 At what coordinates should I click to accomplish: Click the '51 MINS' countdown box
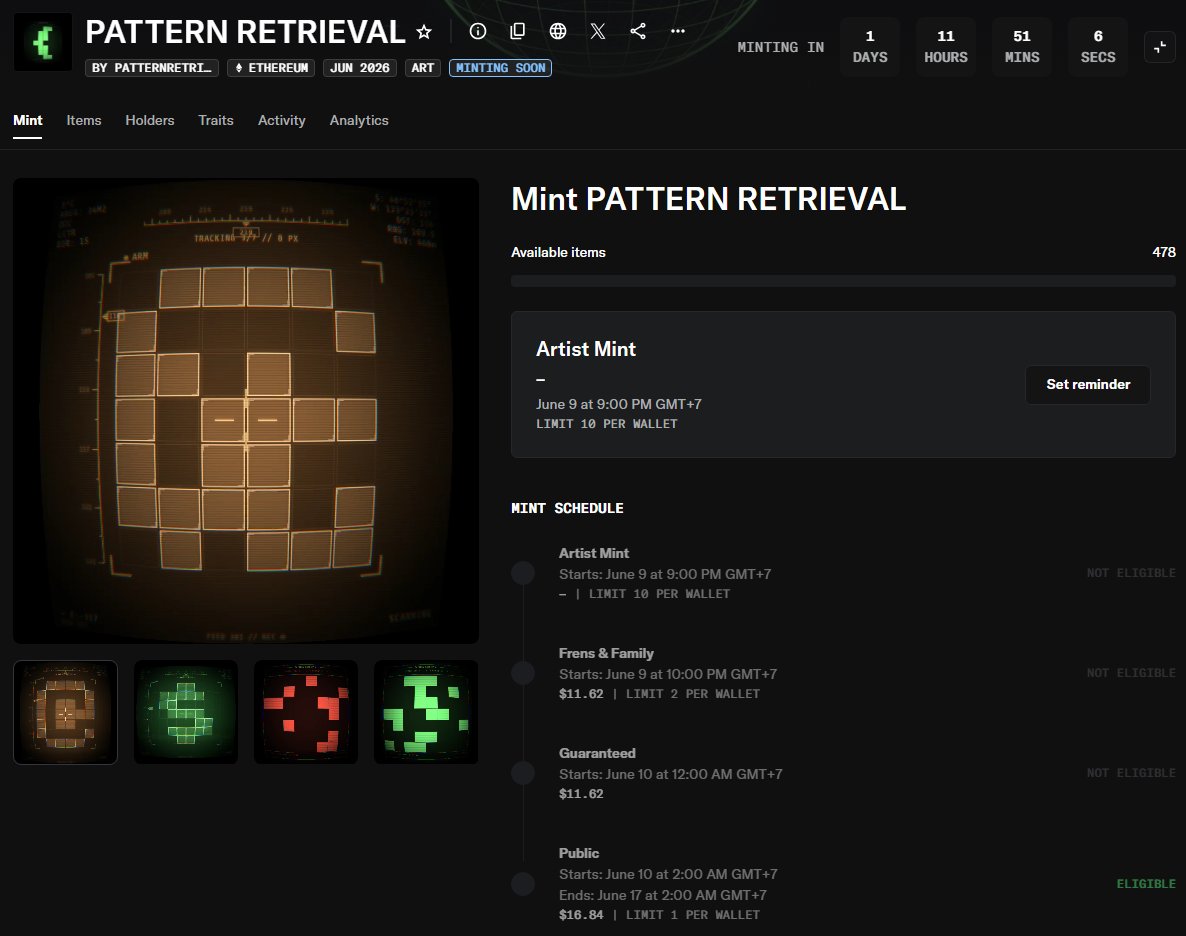[1022, 47]
